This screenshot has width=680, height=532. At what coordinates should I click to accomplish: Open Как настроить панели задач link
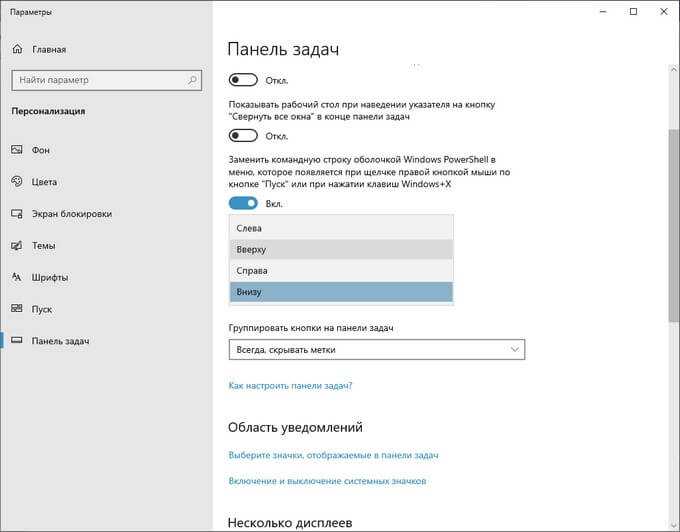[290, 385]
